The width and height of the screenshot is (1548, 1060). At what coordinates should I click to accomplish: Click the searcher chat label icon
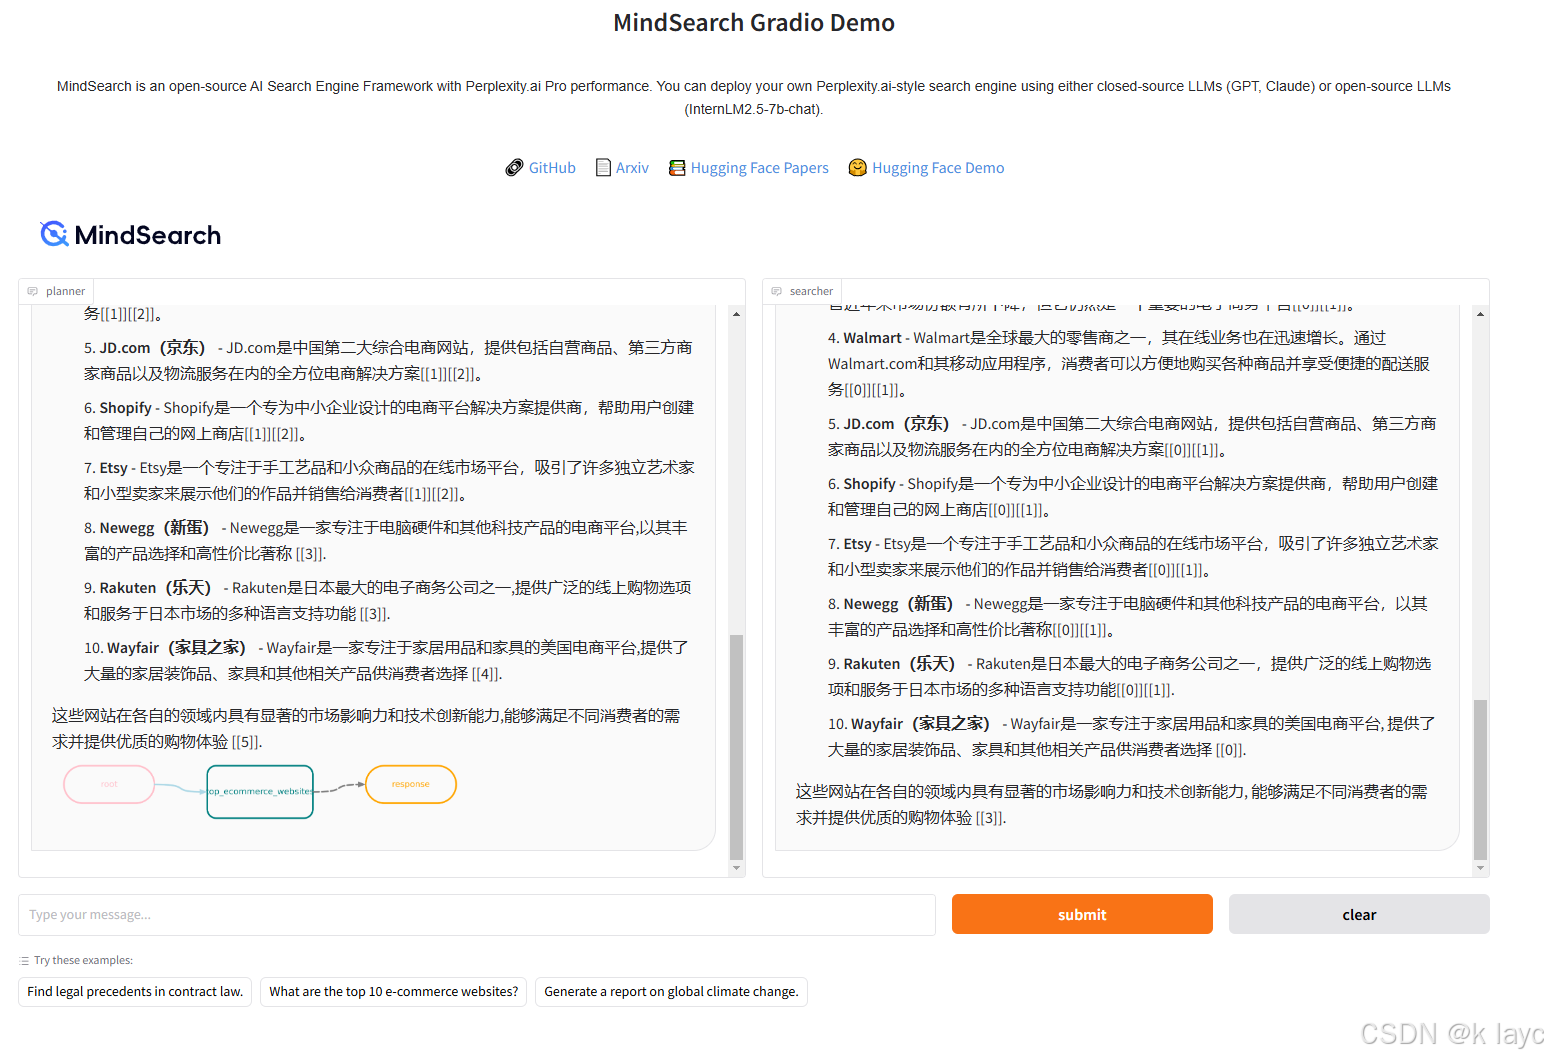[x=777, y=292]
